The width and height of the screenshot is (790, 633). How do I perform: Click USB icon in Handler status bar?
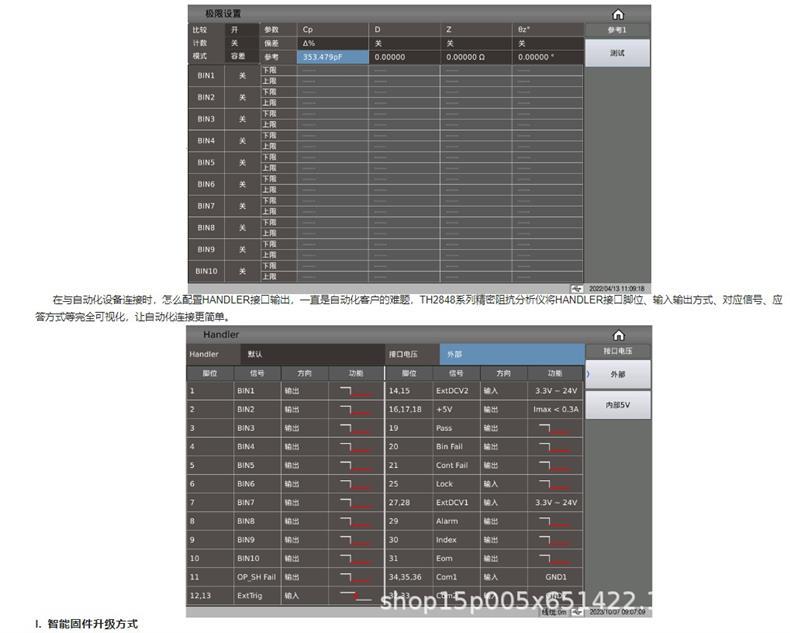click(x=577, y=611)
